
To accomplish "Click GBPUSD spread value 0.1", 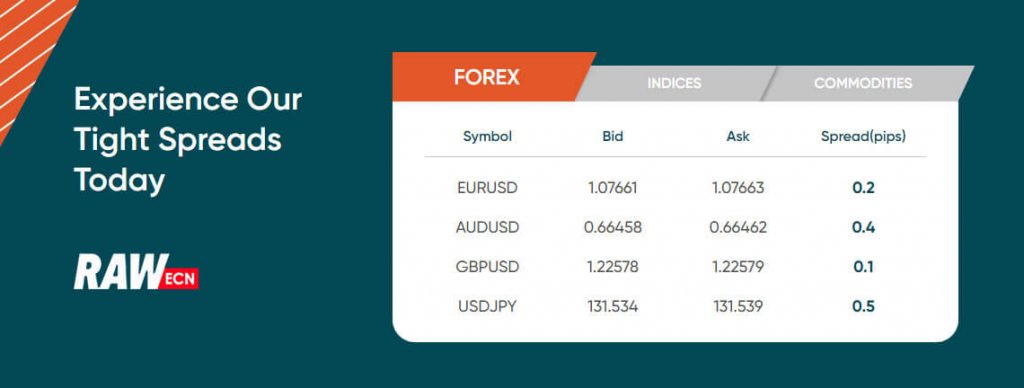I will click(x=863, y=267).
